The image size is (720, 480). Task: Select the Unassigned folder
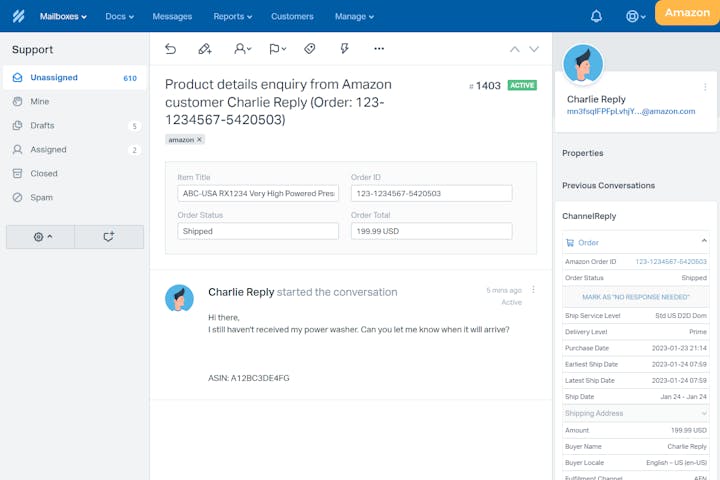[x=54, y=78]
